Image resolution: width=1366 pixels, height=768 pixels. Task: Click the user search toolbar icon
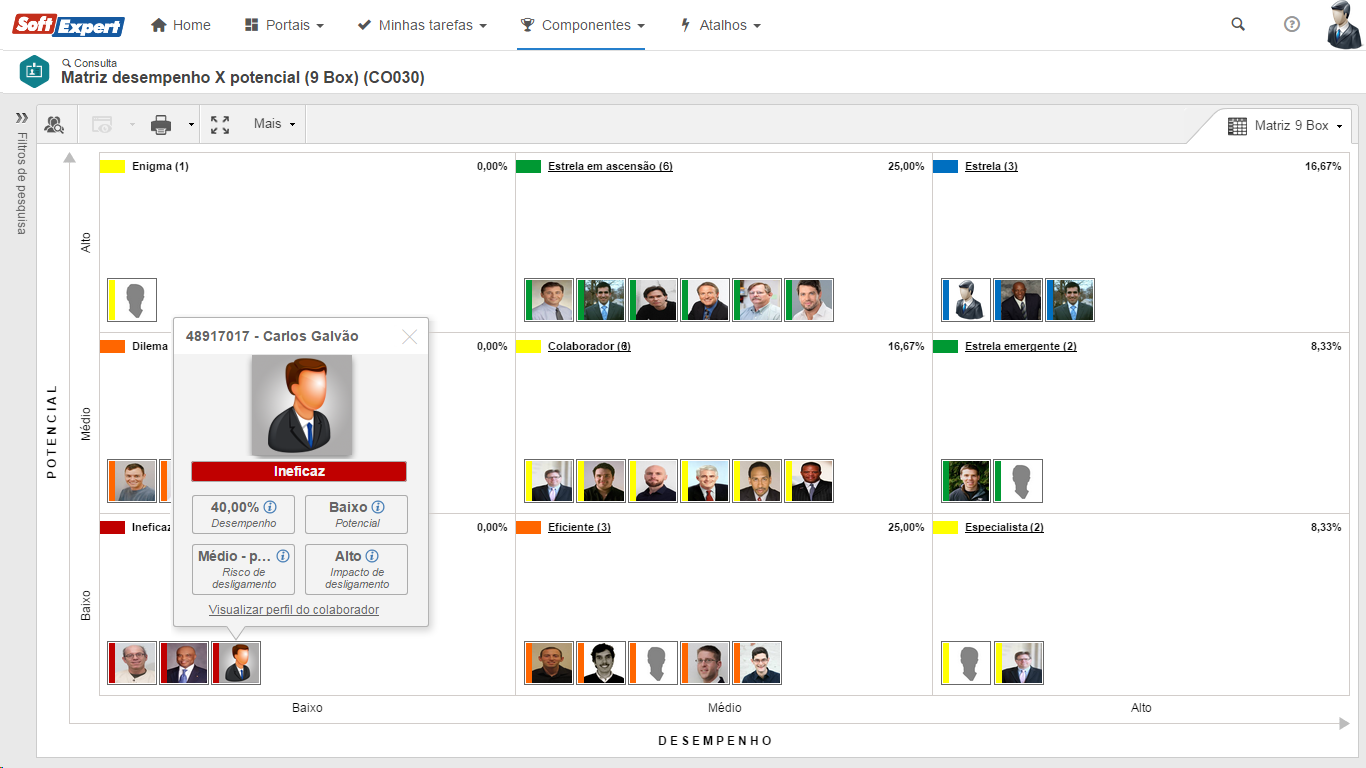[x=54, y=125]
